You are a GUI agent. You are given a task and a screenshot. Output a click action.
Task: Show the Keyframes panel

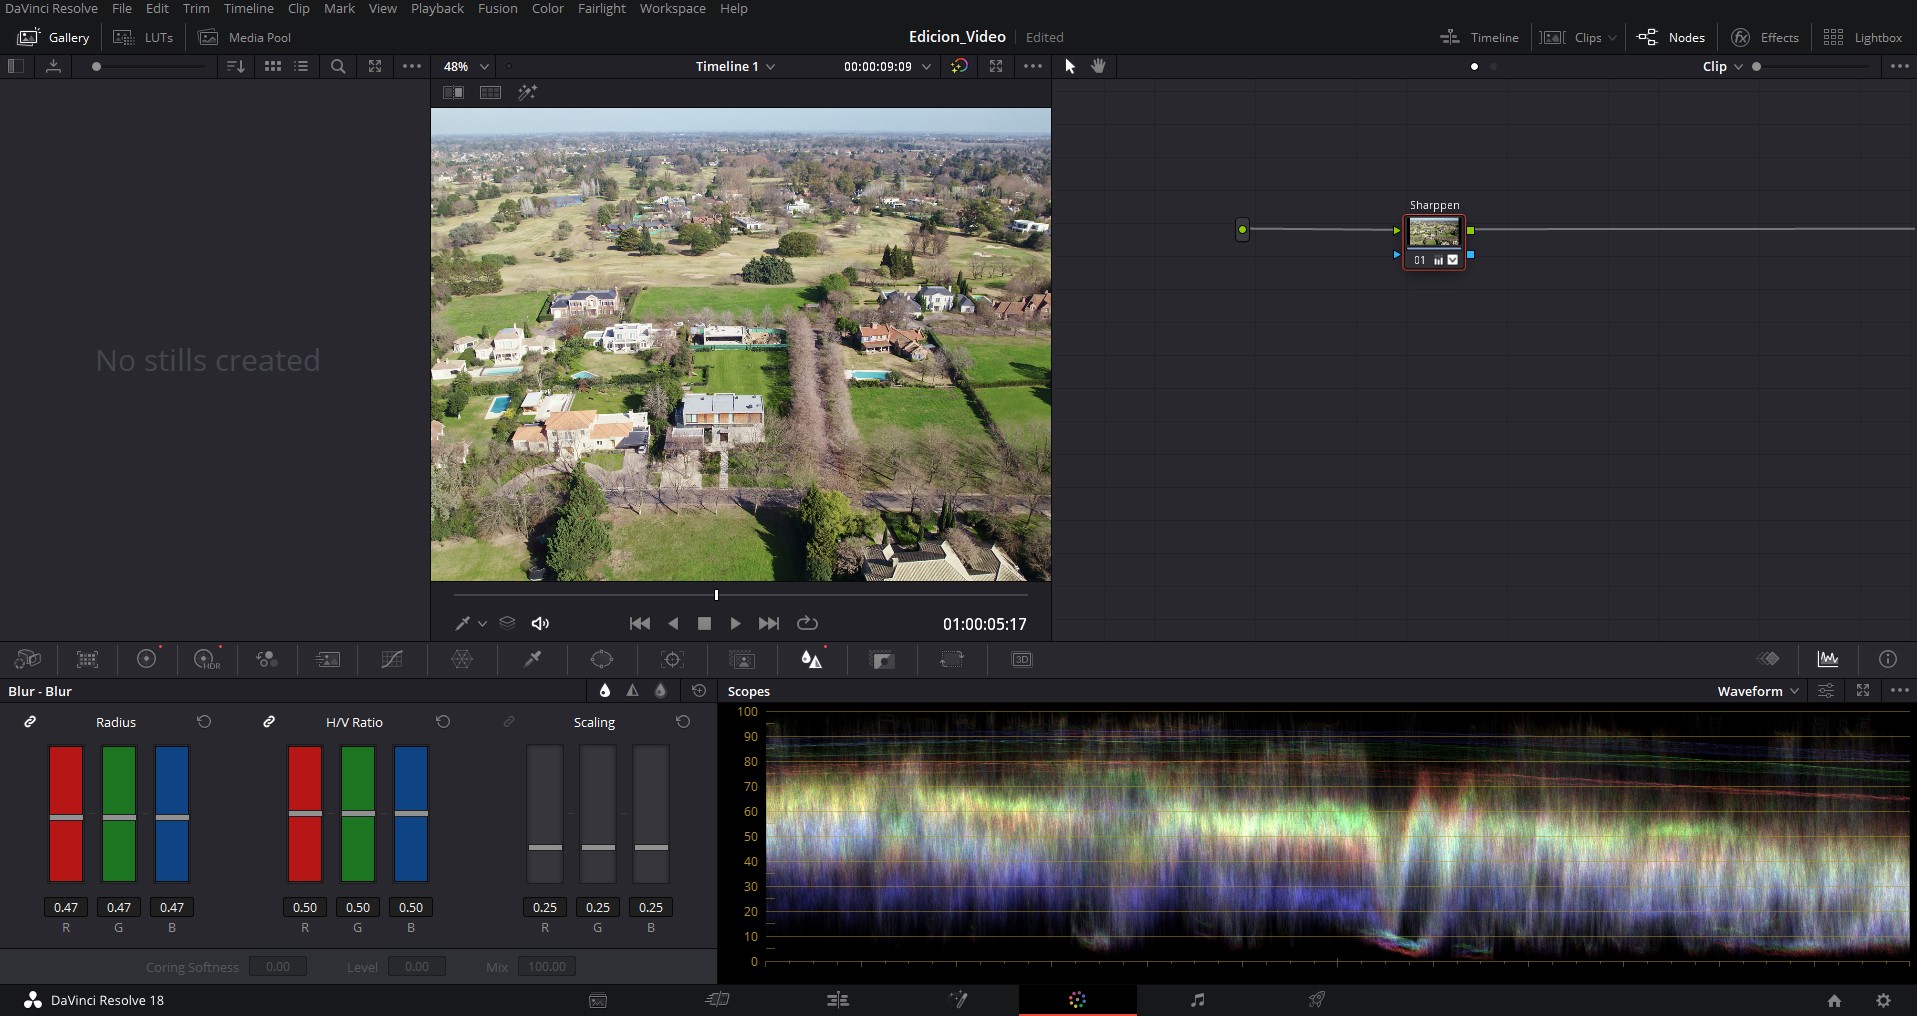coord(1768,659)
